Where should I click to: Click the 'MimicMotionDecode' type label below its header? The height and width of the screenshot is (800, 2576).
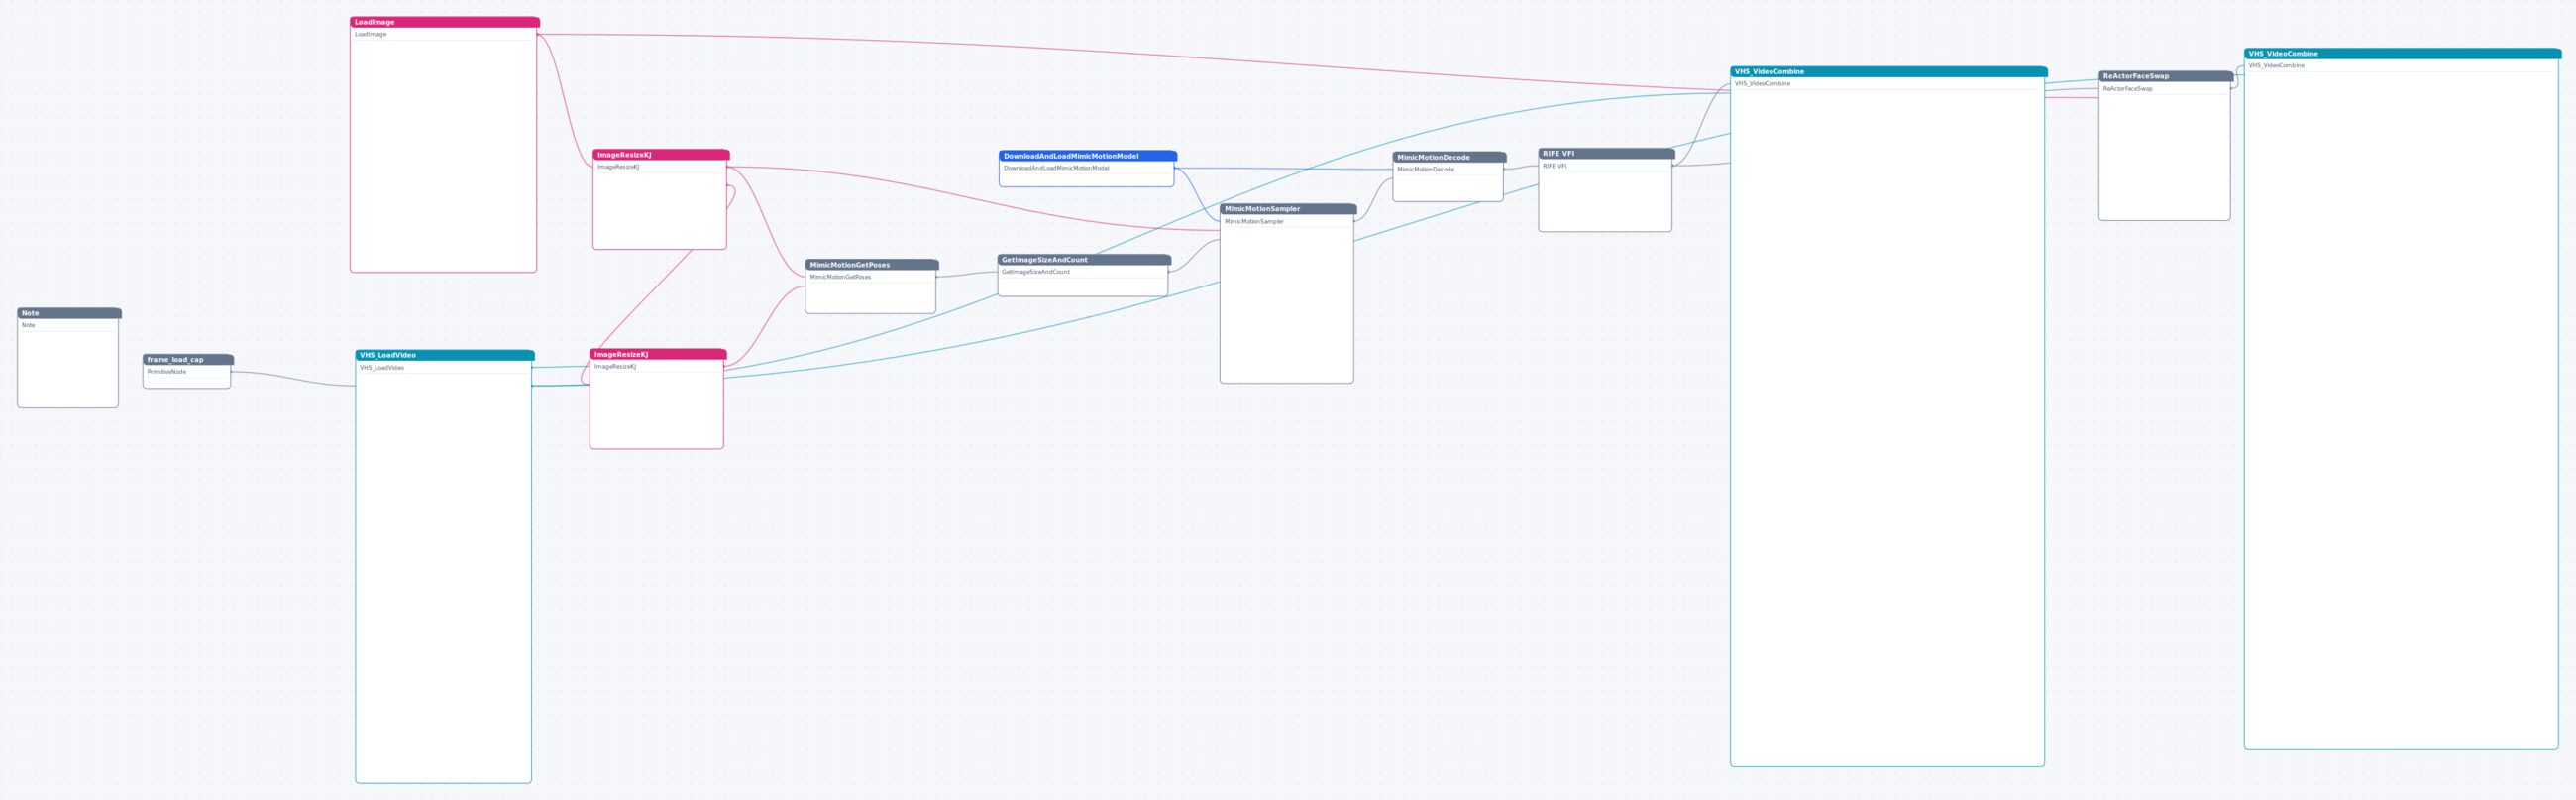1426,170
